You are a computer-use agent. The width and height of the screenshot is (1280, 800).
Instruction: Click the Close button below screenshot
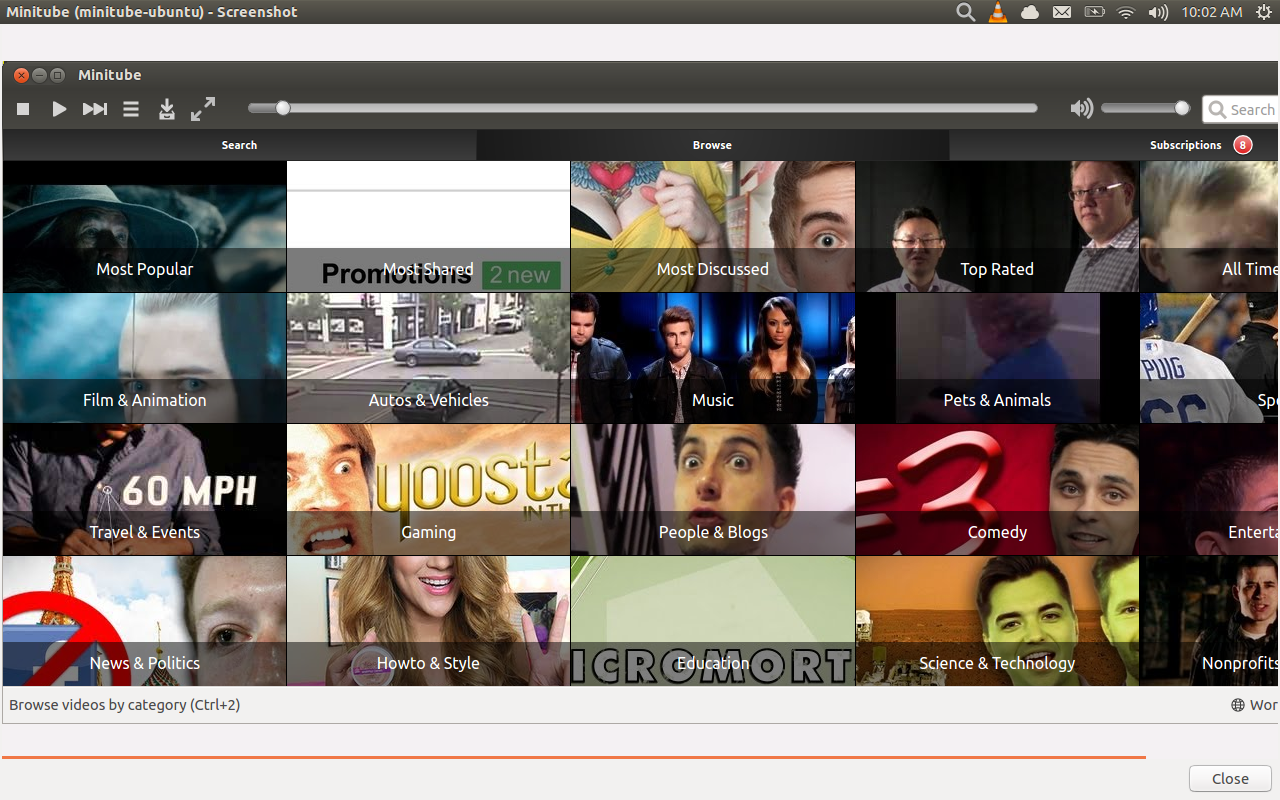click(x=1230, y=779)
